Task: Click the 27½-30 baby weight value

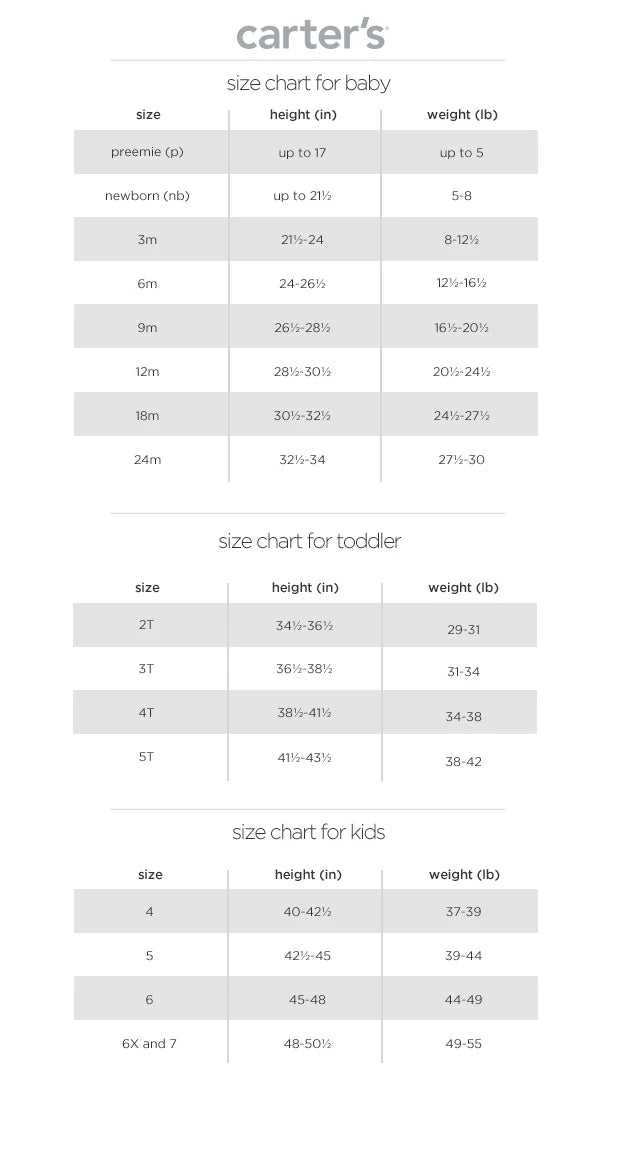Action: 461,460
